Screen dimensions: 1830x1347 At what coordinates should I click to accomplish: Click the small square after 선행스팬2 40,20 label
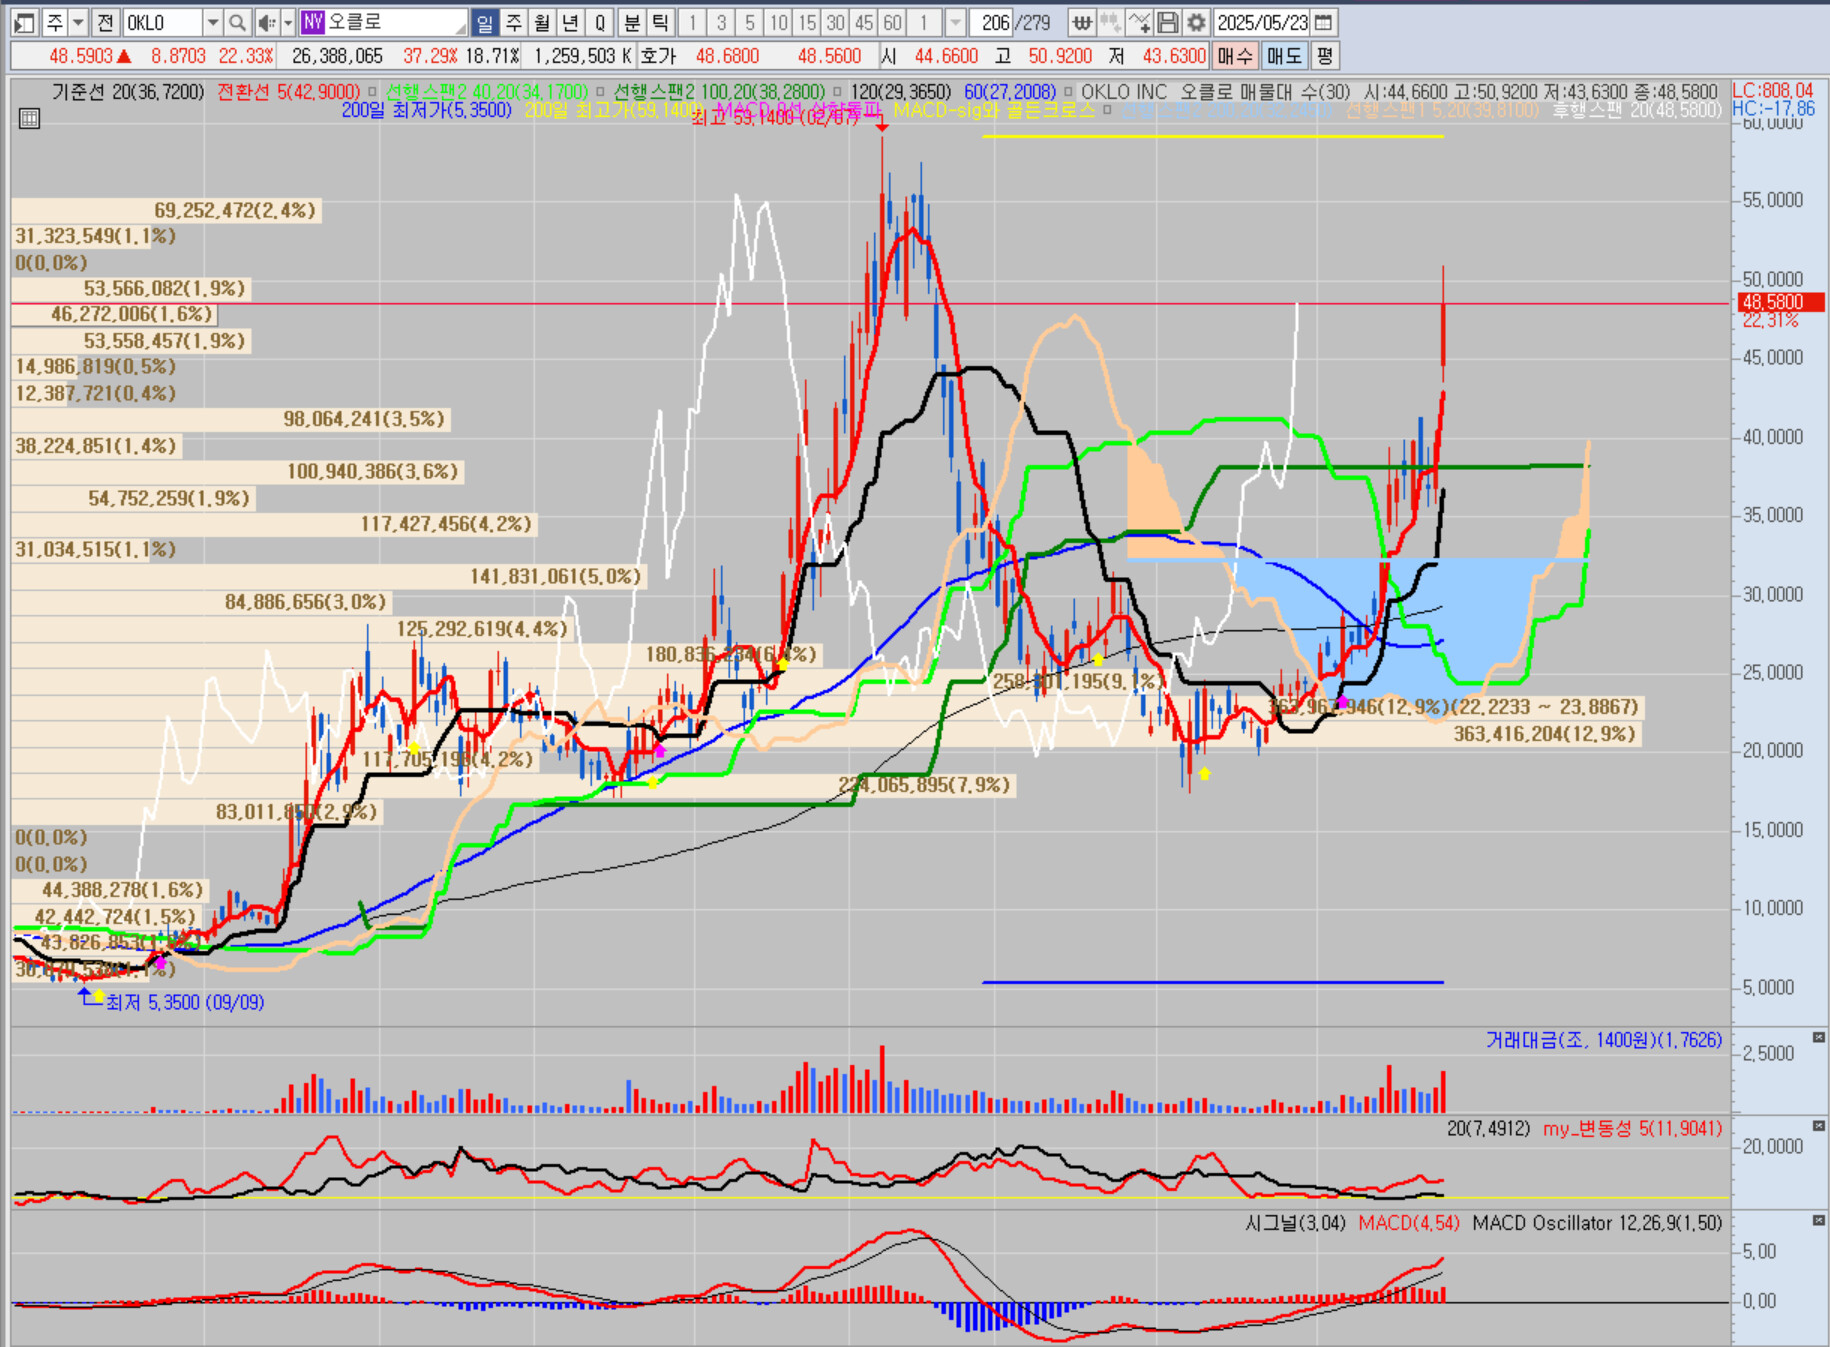point(600,92)
